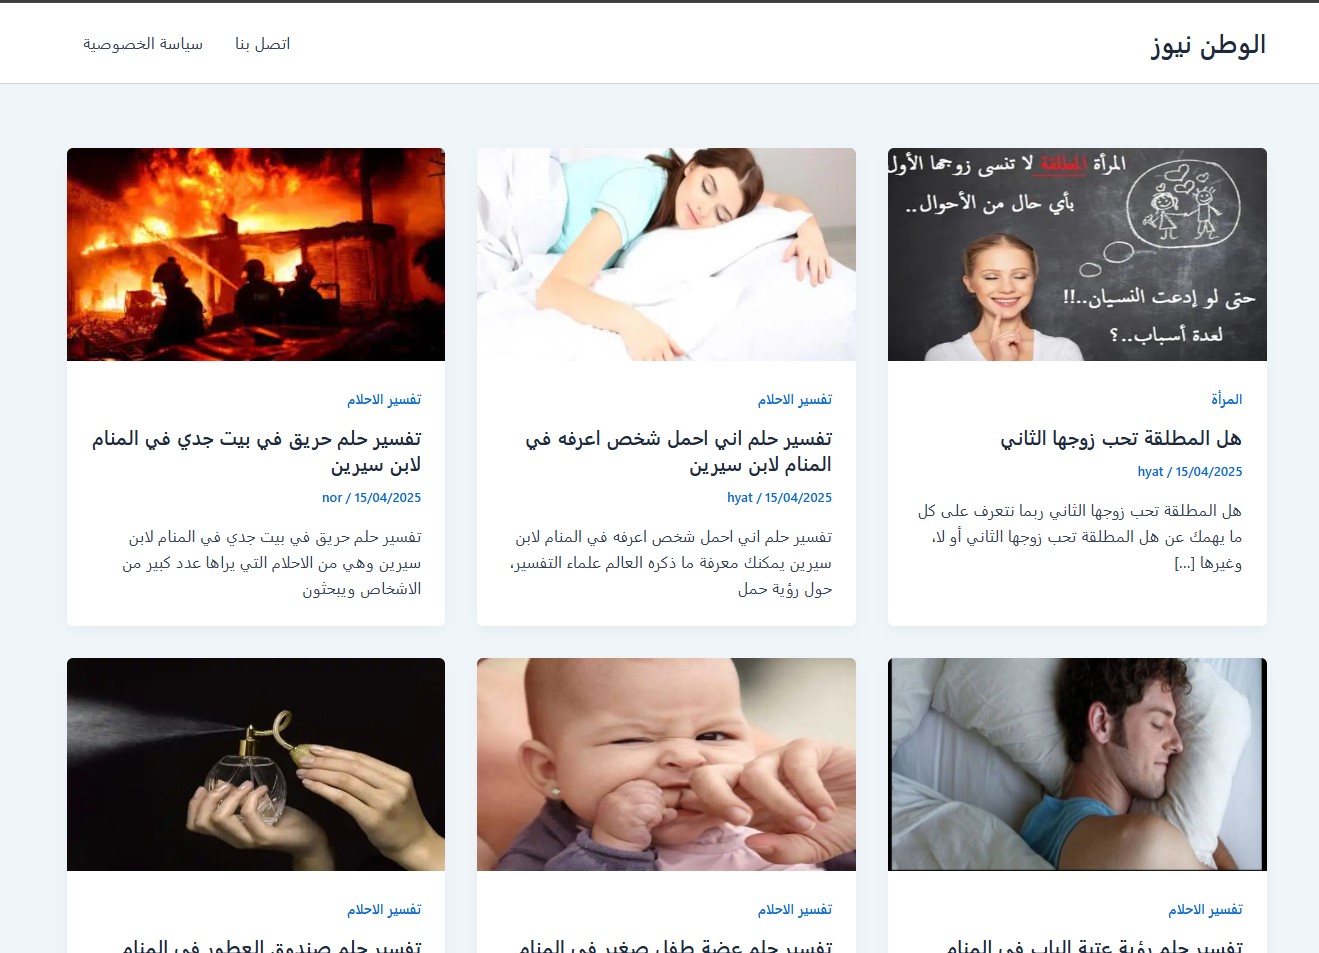Viewport: 1319px width, 953px height.
Task: Open تفسير الاحلام category above the fire article
Action: (384, 399)
